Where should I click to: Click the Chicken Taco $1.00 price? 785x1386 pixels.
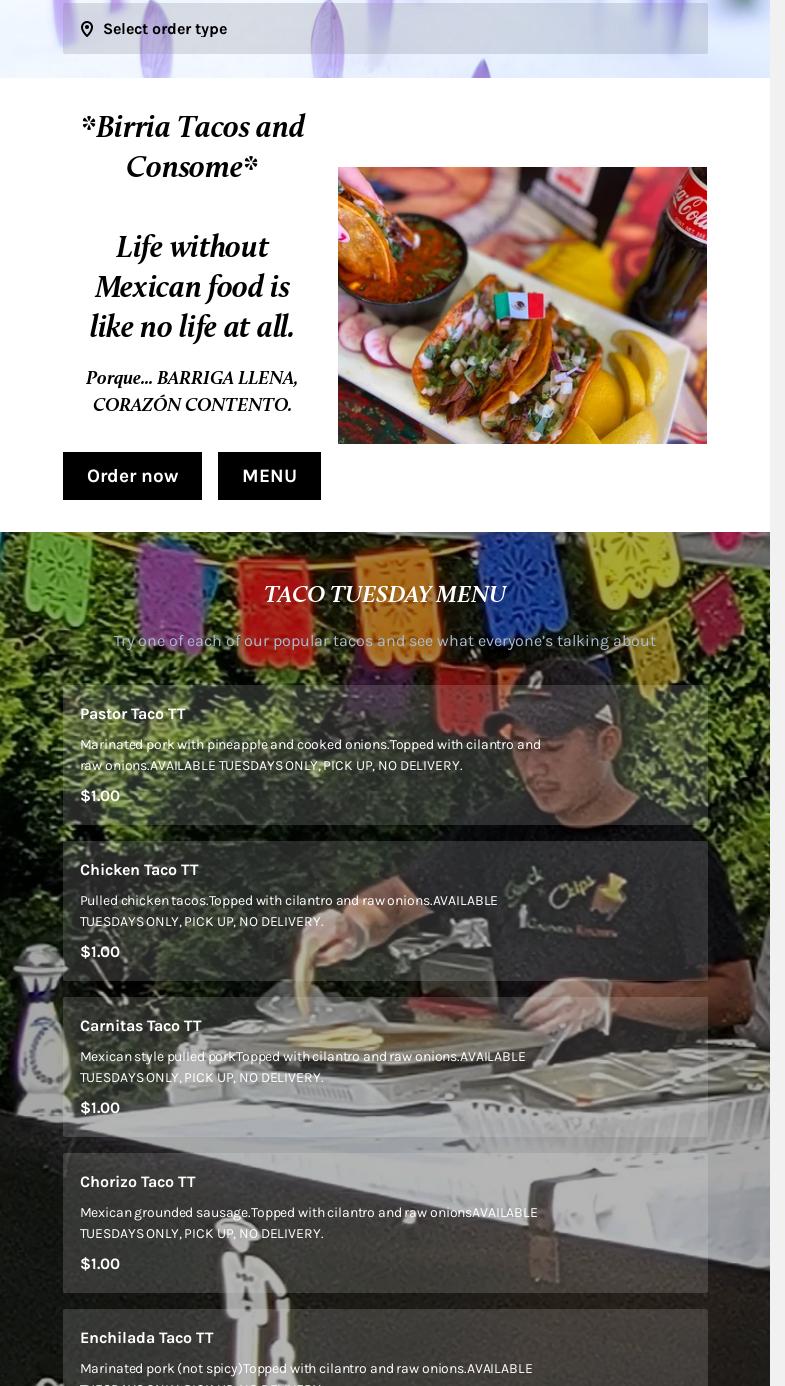coord(100,952)
